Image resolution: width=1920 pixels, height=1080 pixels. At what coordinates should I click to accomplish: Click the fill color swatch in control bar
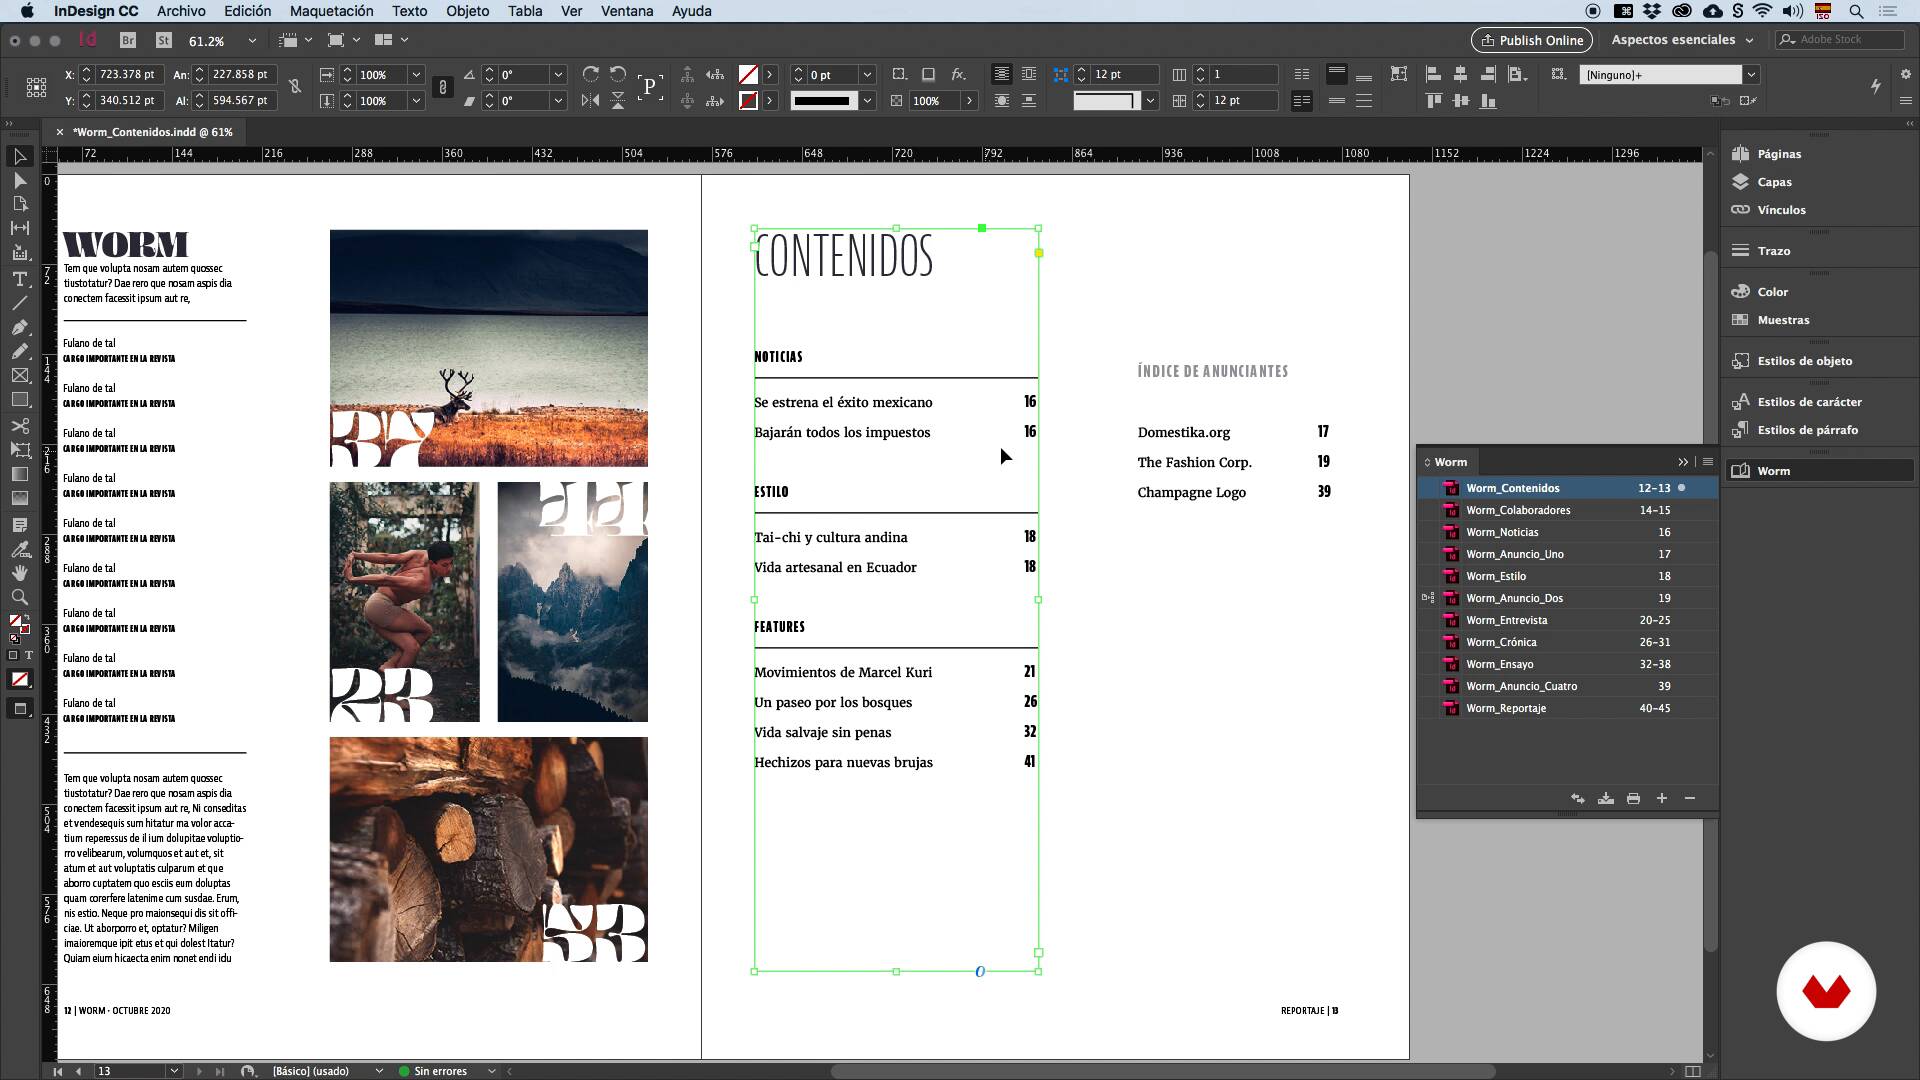[x=747, y=75]
